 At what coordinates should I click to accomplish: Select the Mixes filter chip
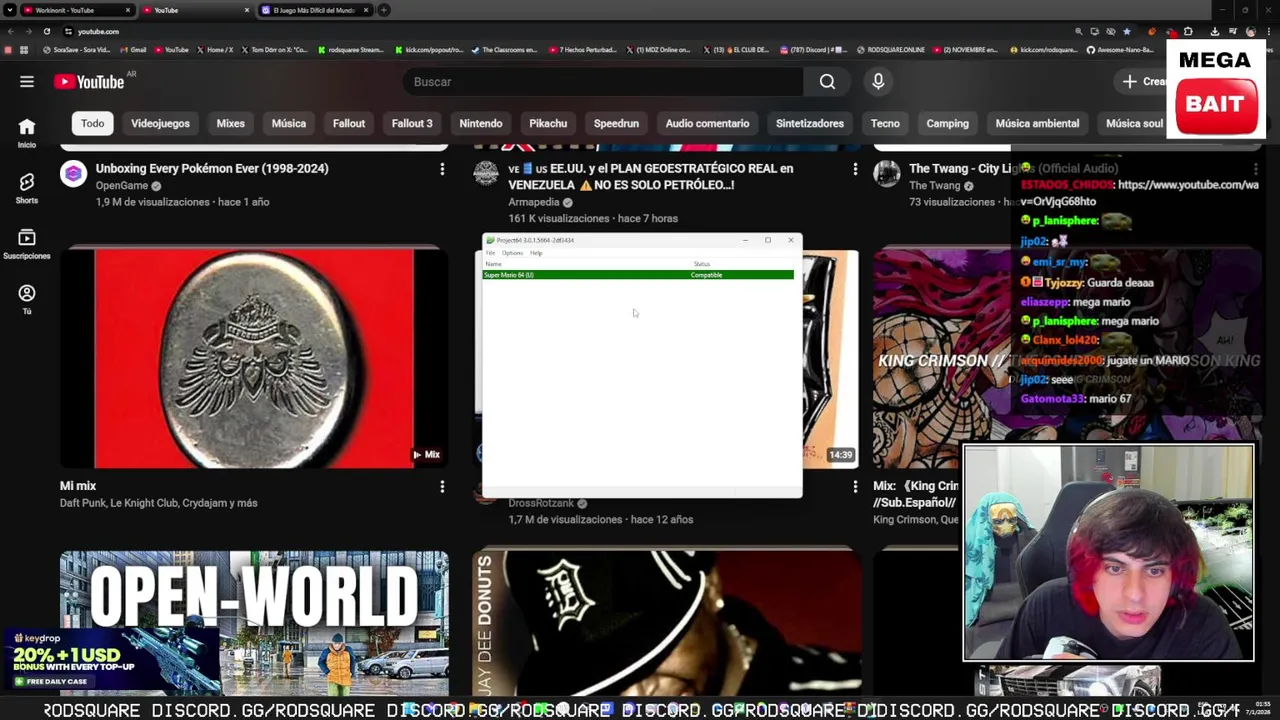(x=230, y=123)
